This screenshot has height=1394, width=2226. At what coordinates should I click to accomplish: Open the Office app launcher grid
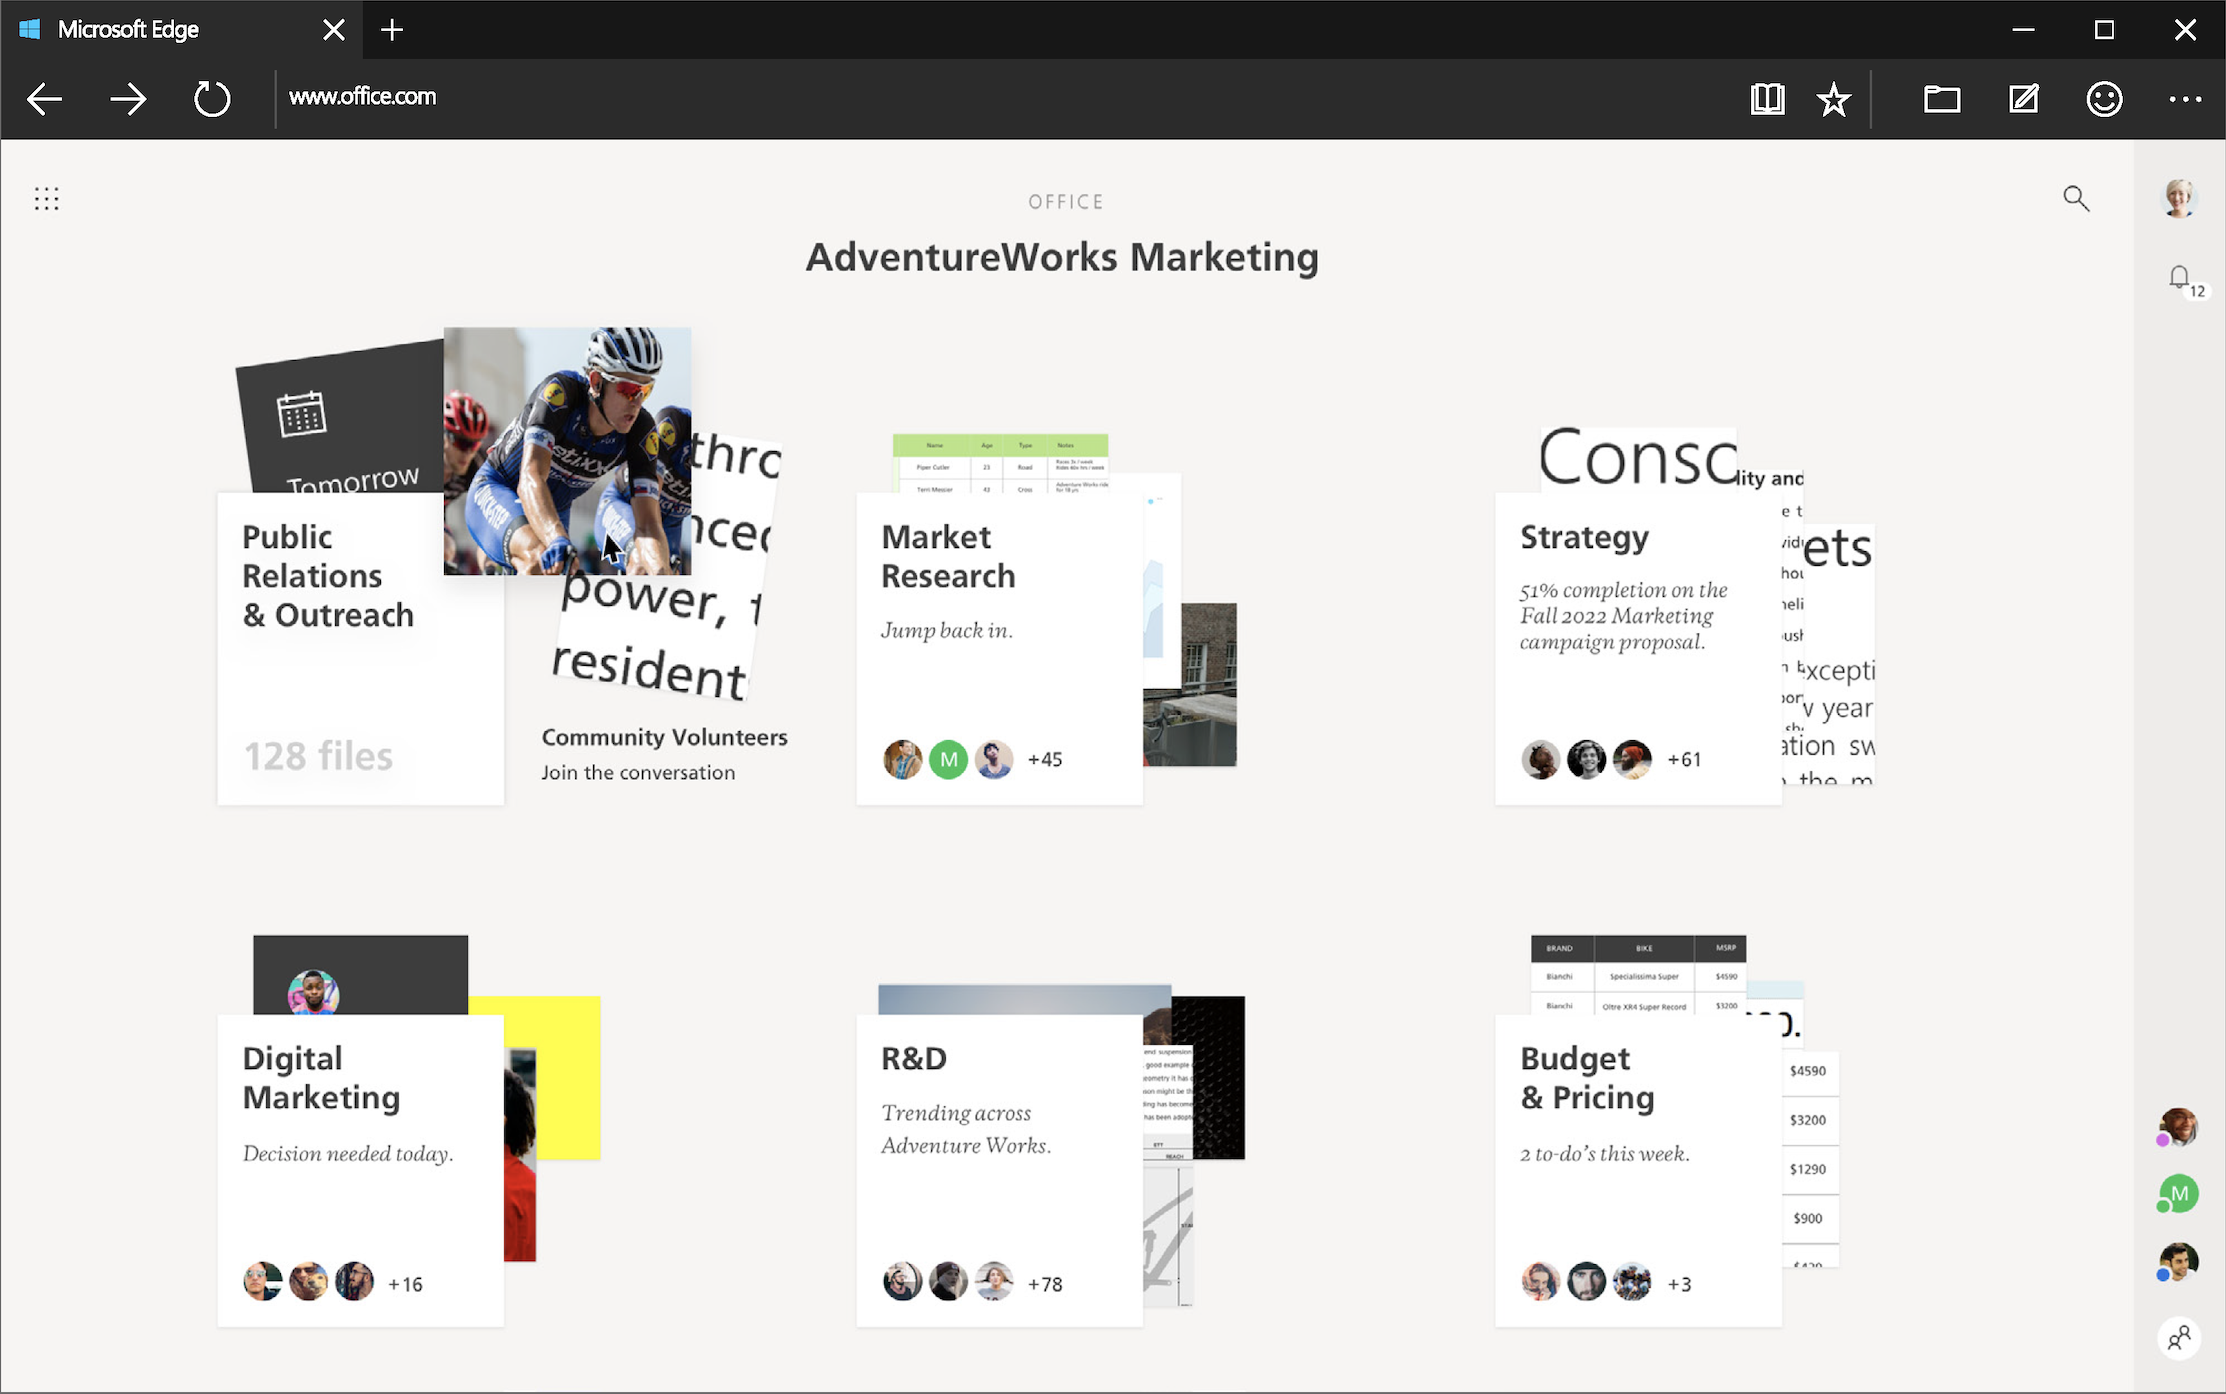coord(46,199)
